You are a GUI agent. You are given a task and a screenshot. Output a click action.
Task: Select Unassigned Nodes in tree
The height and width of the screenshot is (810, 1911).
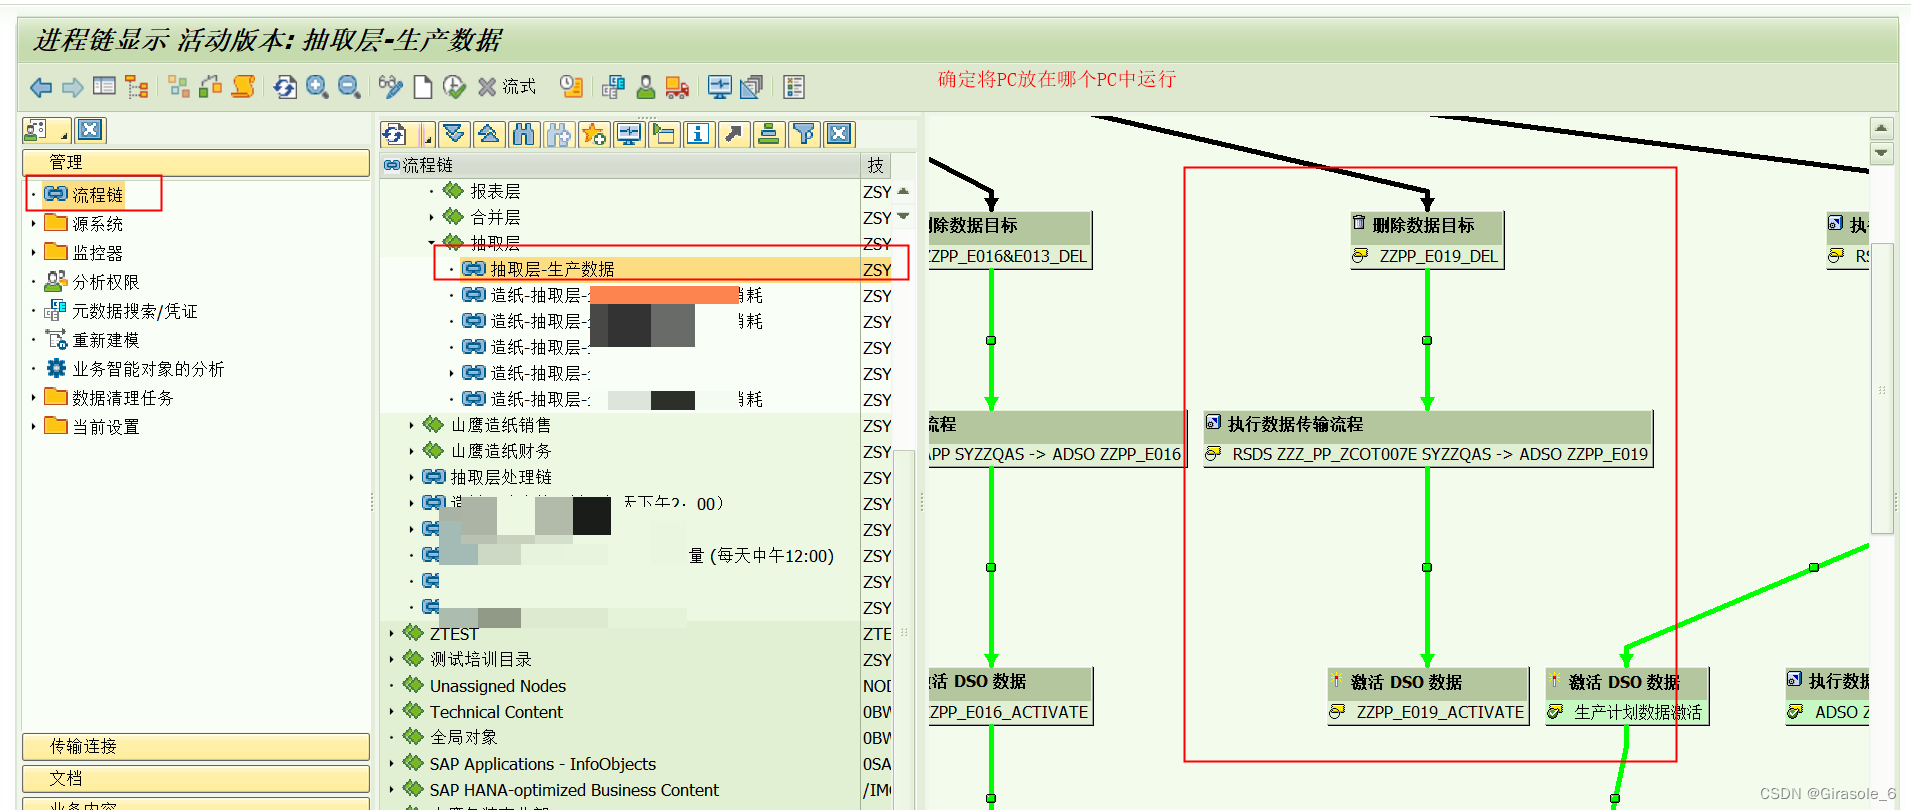pos(498,686)
